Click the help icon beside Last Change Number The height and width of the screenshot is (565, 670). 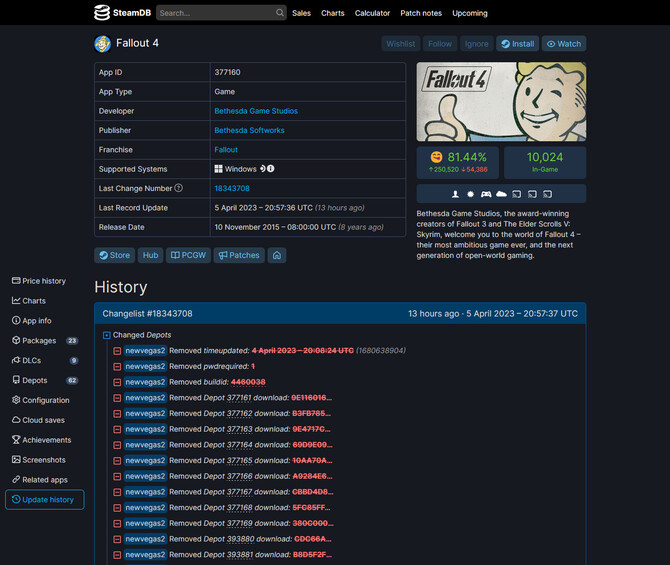pos(179,188)
